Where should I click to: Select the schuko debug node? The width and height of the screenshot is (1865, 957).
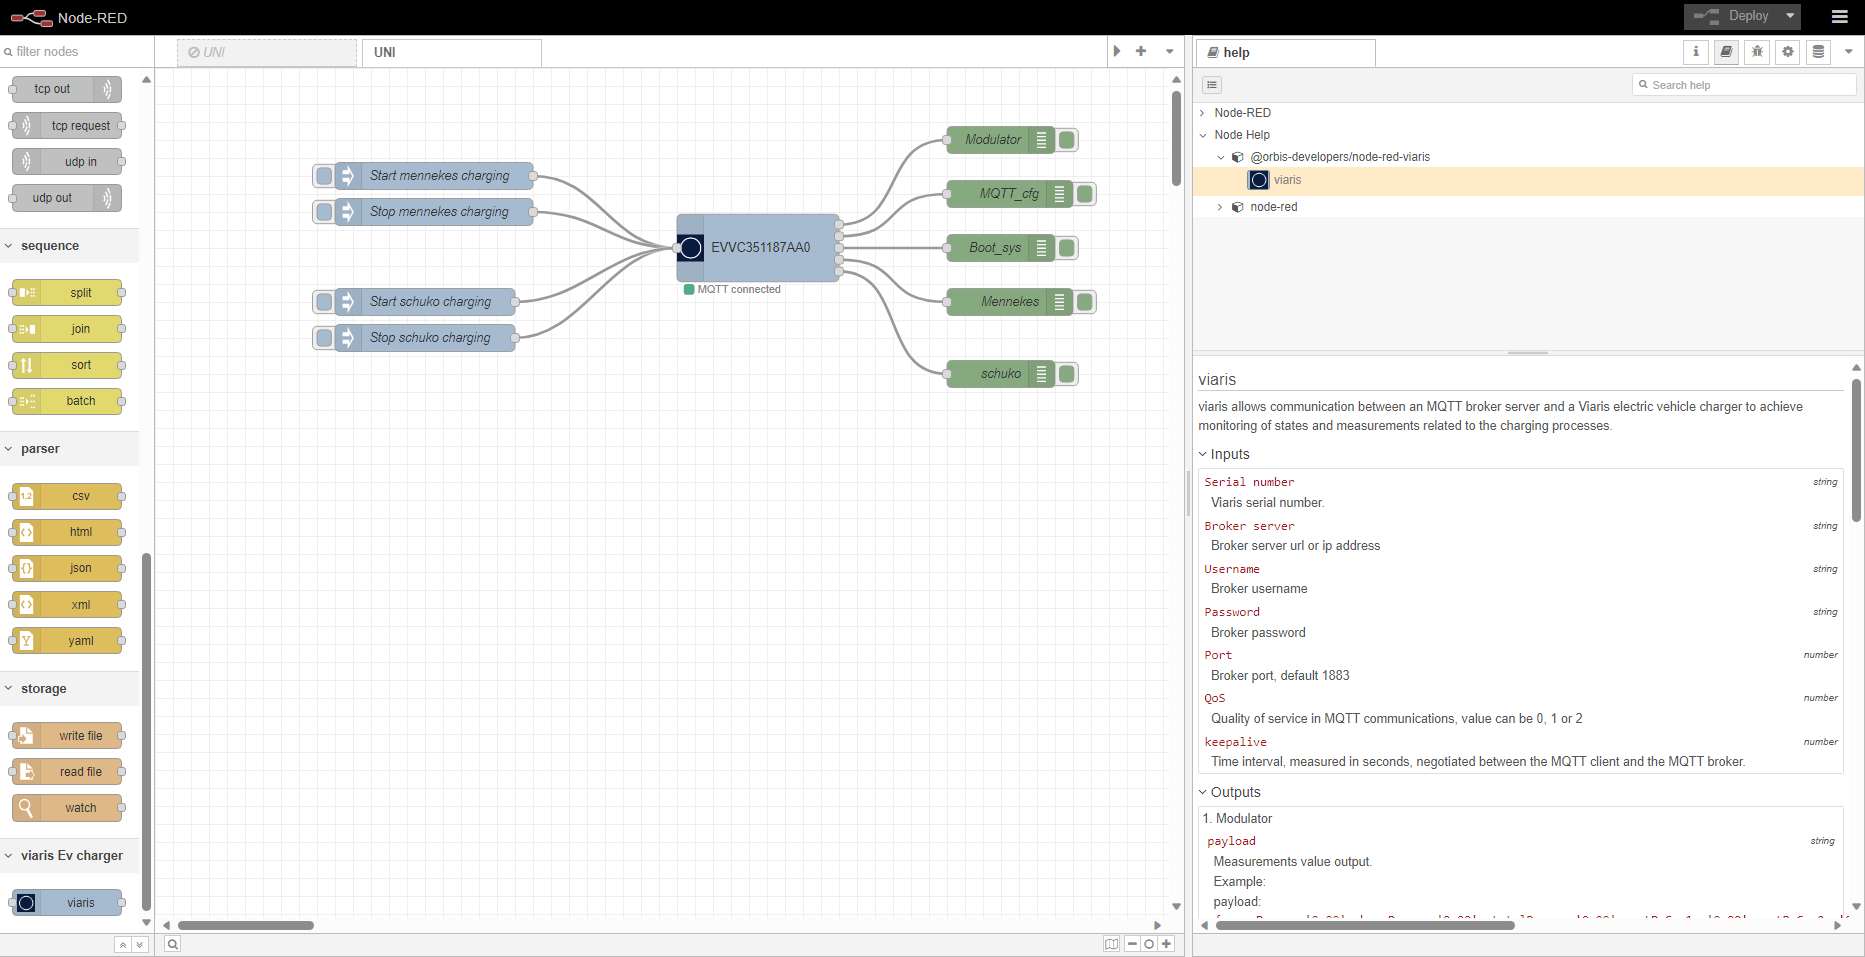pyautogui.click(x=1000, y=374)
